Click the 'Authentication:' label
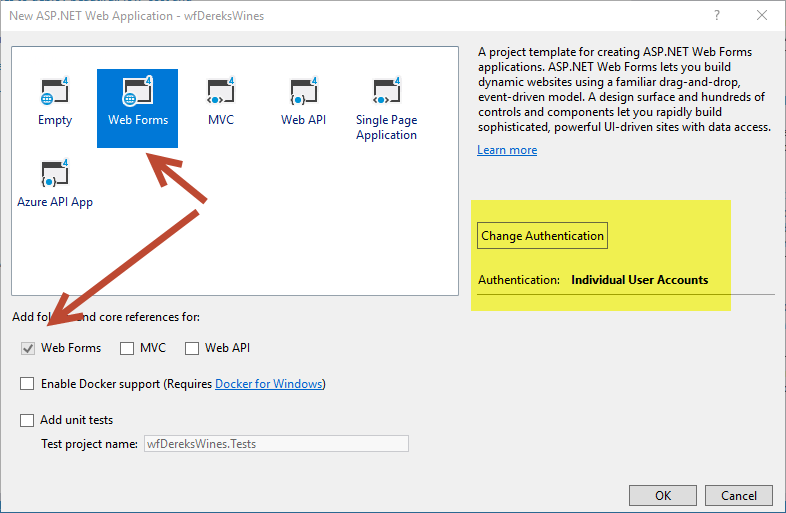Screen dimensions: 786x513 point(519,280)
